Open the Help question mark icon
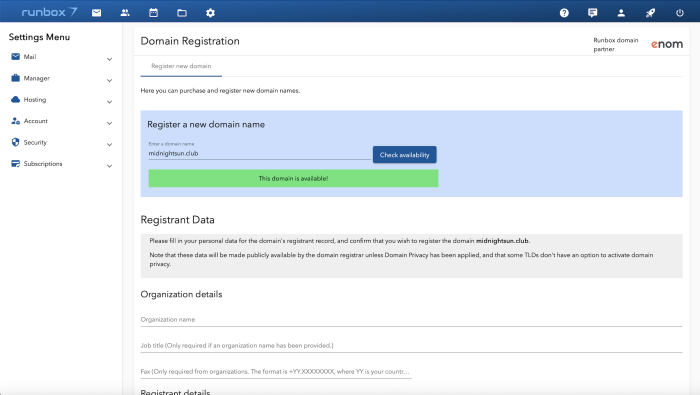 click(564, 13)
